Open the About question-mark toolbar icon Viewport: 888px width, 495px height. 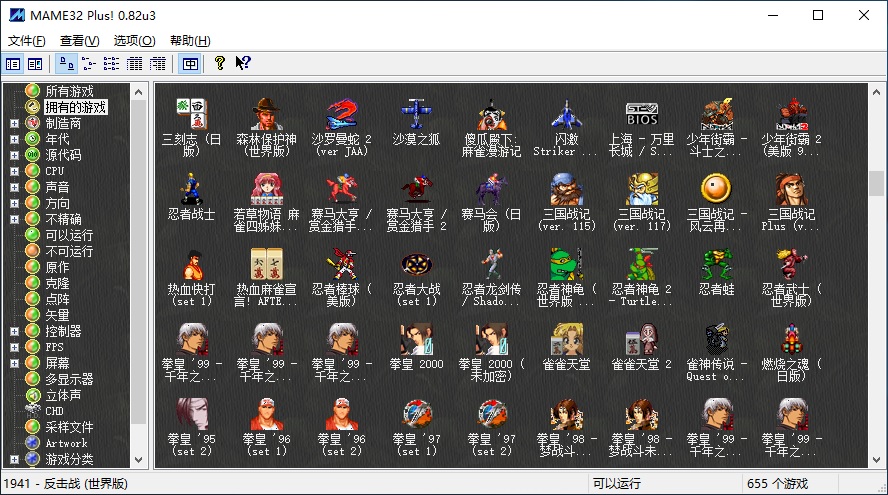click(x=220, y=63)
